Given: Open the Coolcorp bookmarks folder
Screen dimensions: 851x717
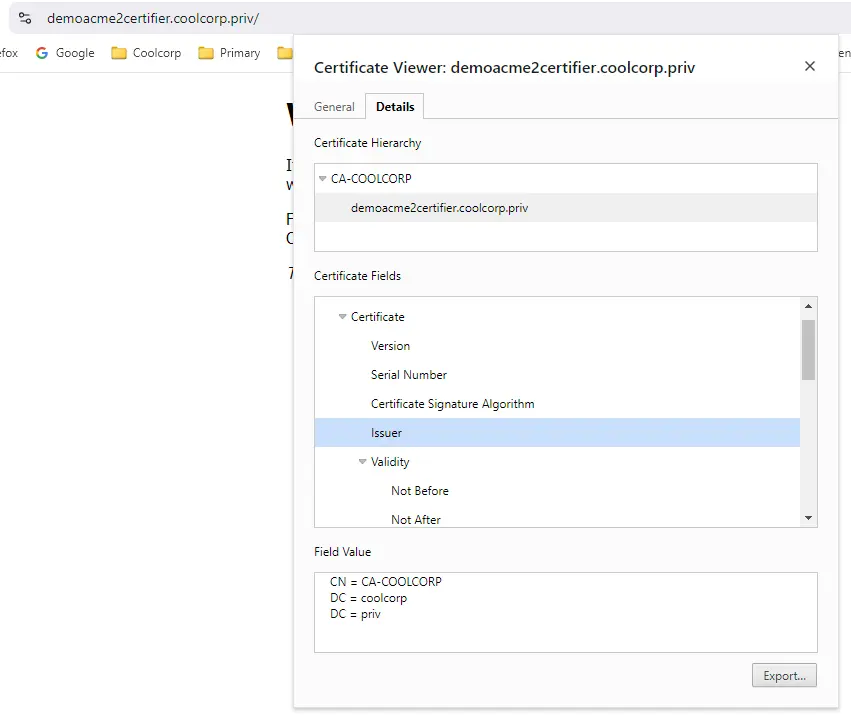Looking at the screenshot, I should click(146, 53).
